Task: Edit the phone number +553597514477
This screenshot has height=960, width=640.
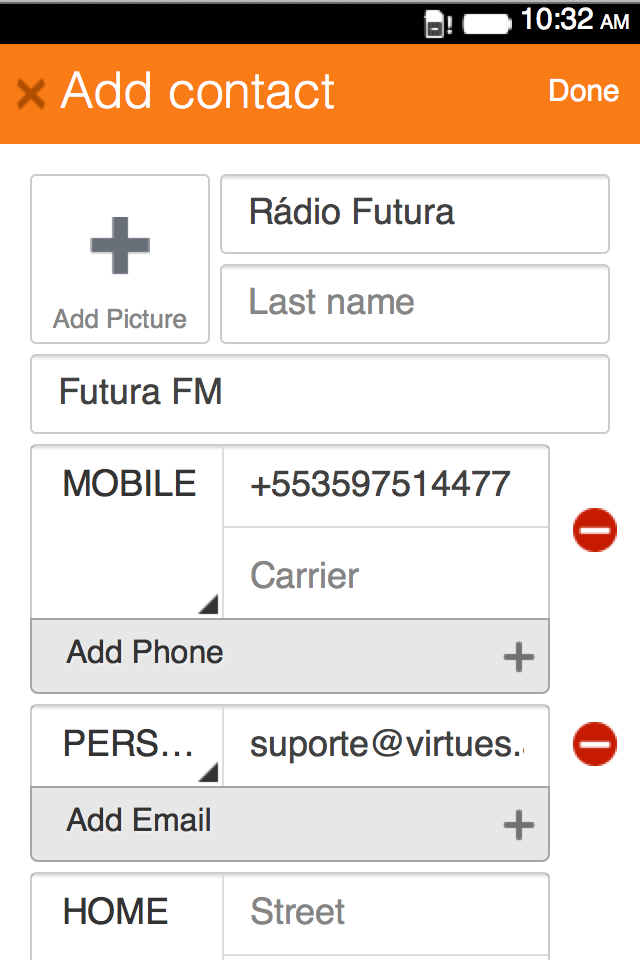Action: [x=385, y=486]
